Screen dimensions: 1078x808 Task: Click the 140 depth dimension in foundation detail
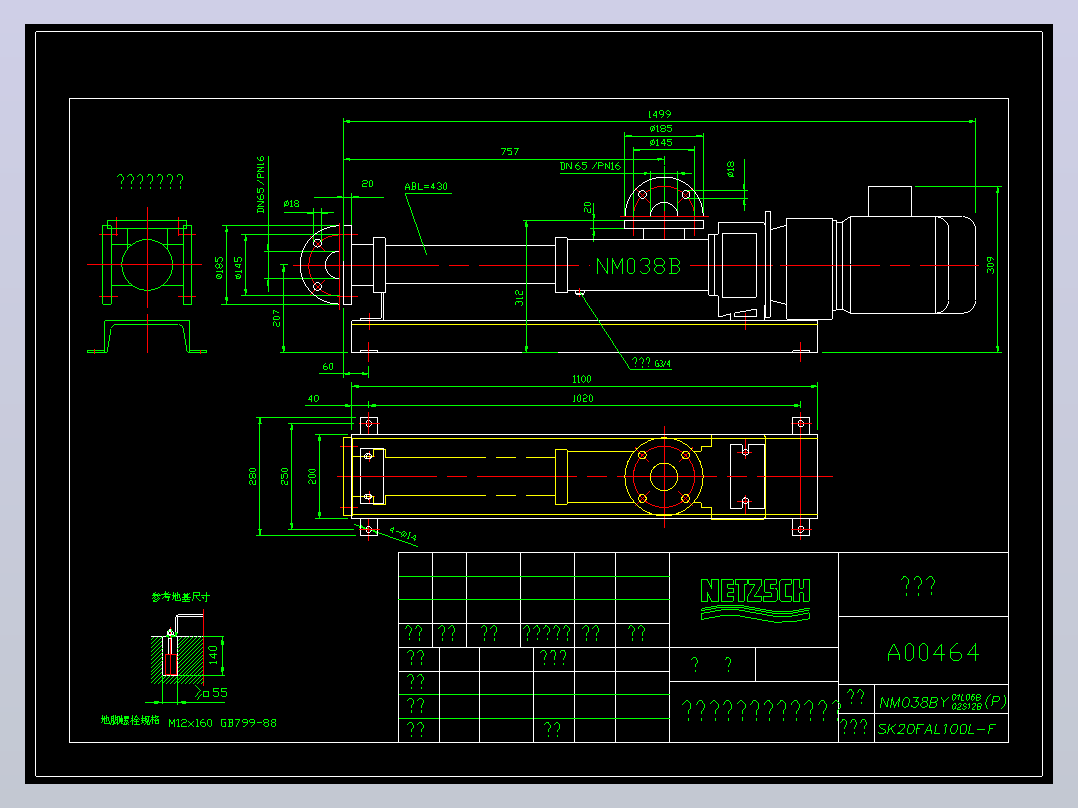pos(213,654)
